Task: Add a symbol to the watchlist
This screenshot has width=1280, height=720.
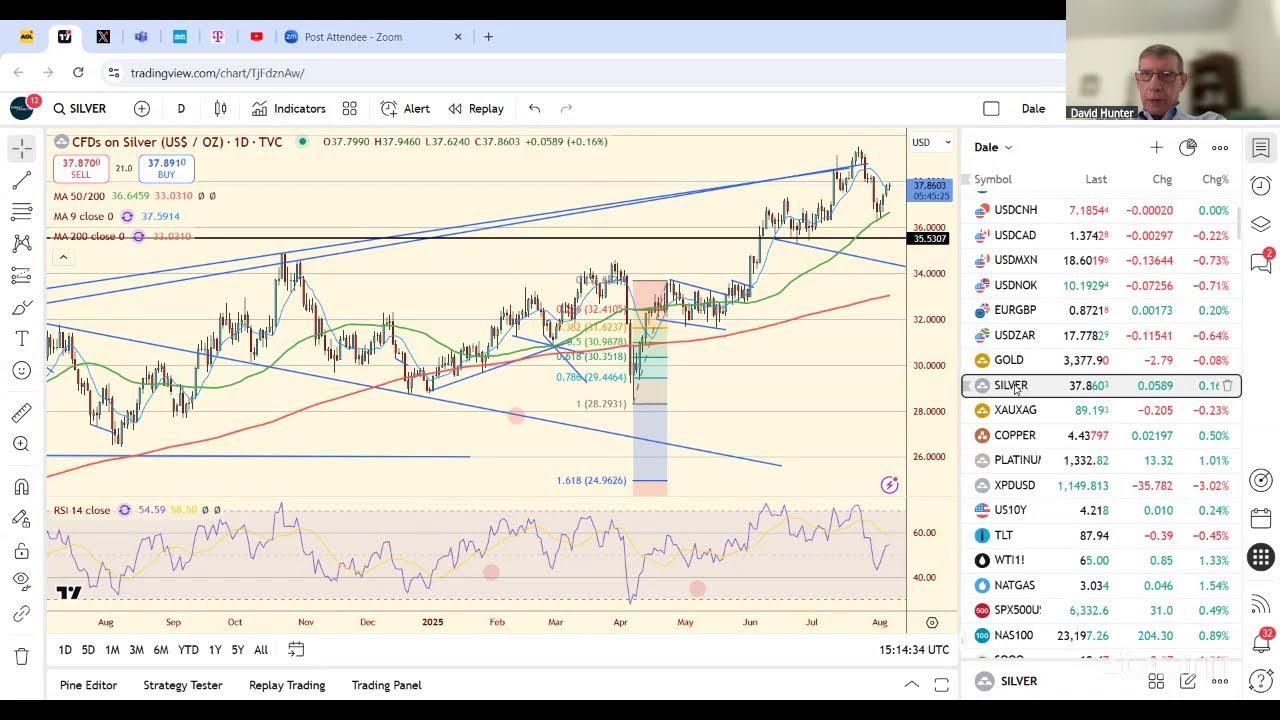Action: point(1156,147)
